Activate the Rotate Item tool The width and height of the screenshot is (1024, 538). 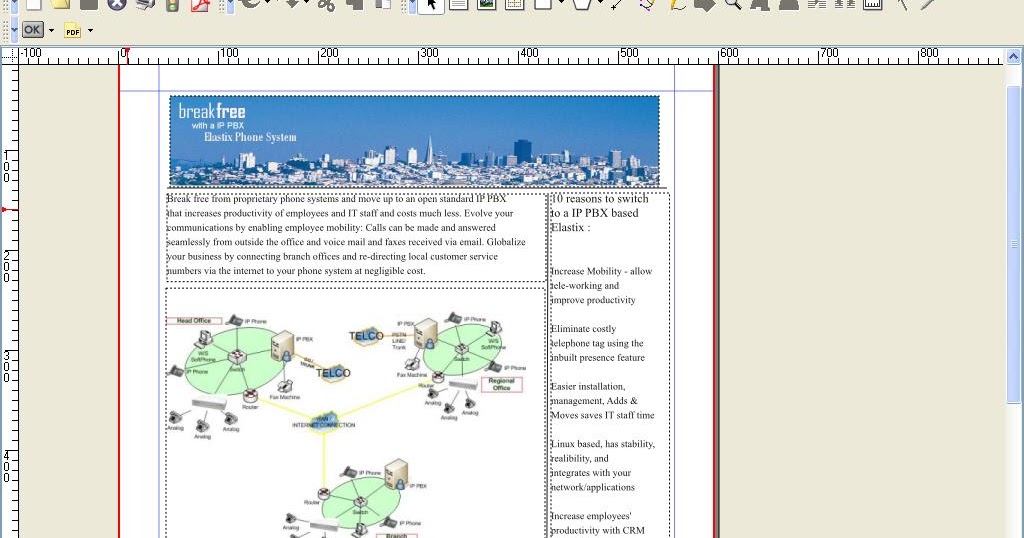pos(704,4)
